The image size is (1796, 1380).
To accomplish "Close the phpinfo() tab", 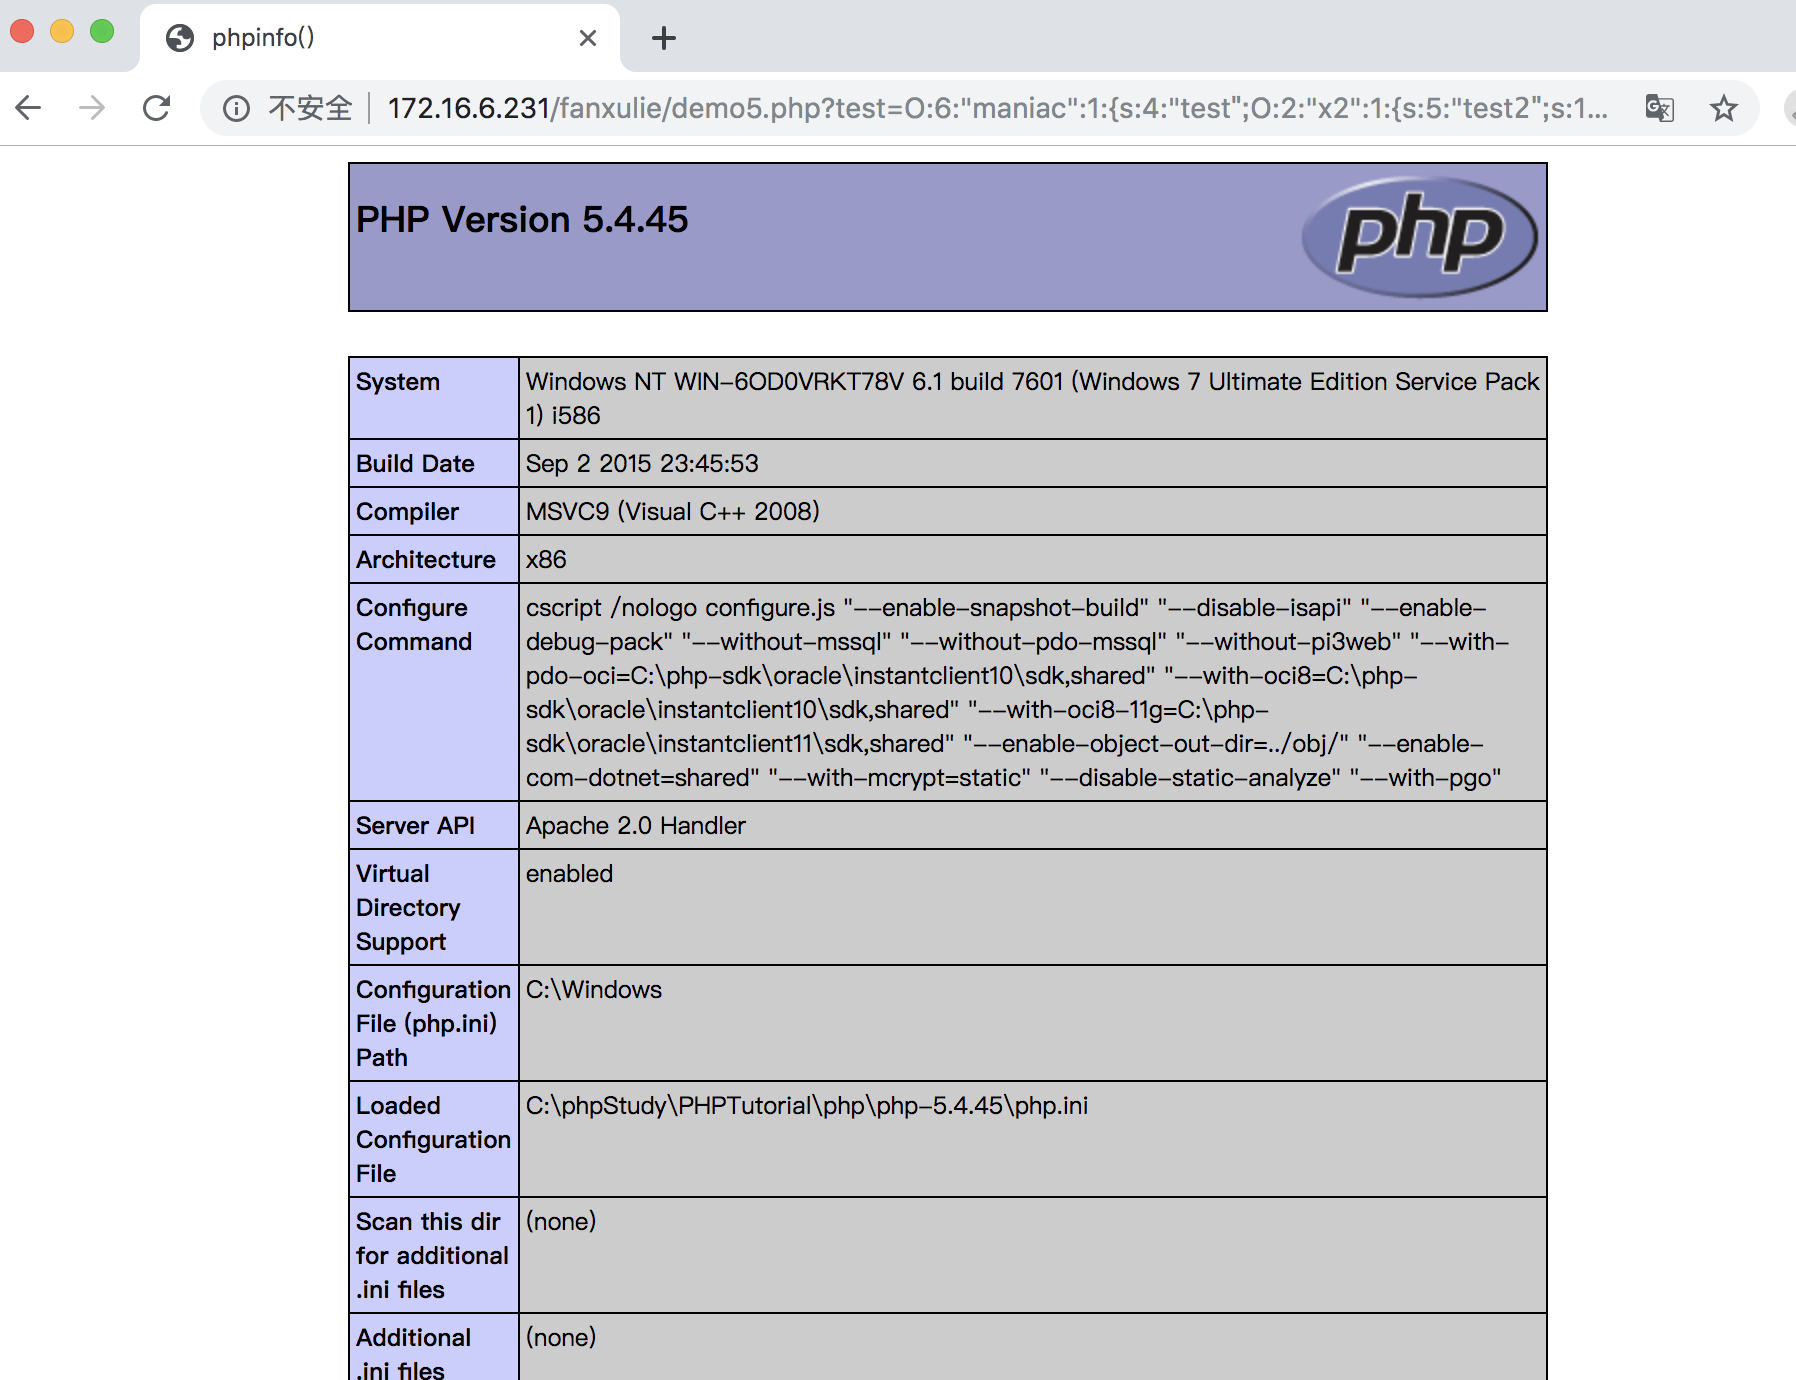I will 588,38.
